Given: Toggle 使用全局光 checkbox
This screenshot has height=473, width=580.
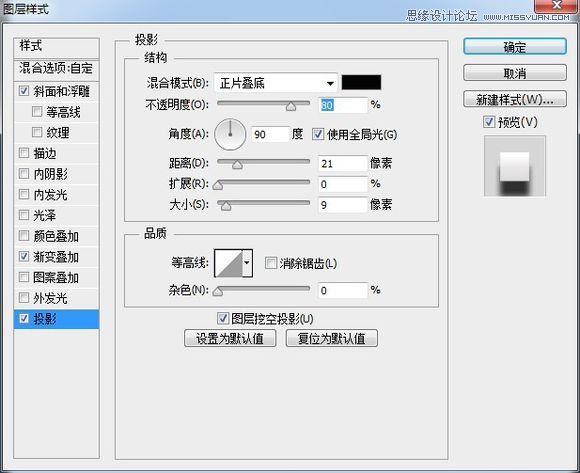Looking at the screenshot, I should click(318, 134).
